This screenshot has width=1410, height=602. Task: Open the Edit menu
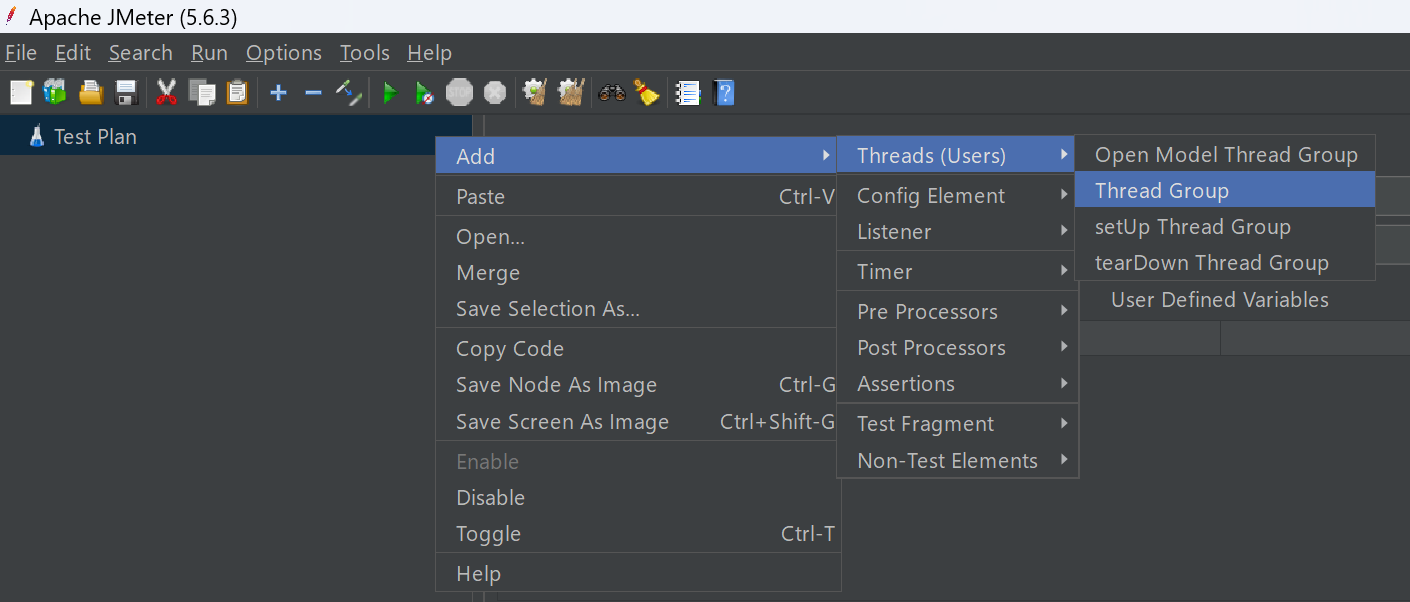click(x=73, y=53)
